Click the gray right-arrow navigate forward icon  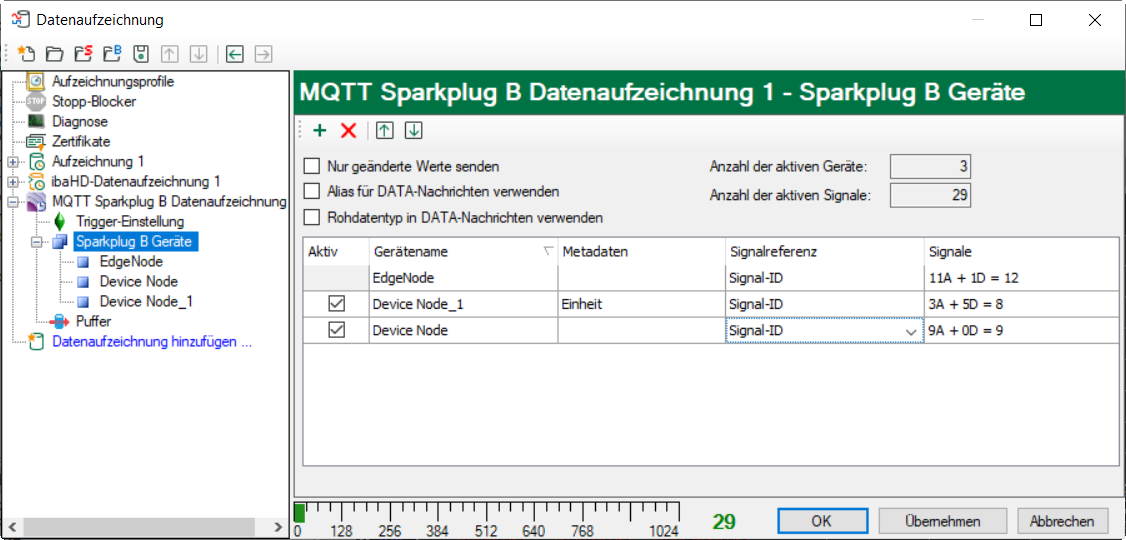264,53
